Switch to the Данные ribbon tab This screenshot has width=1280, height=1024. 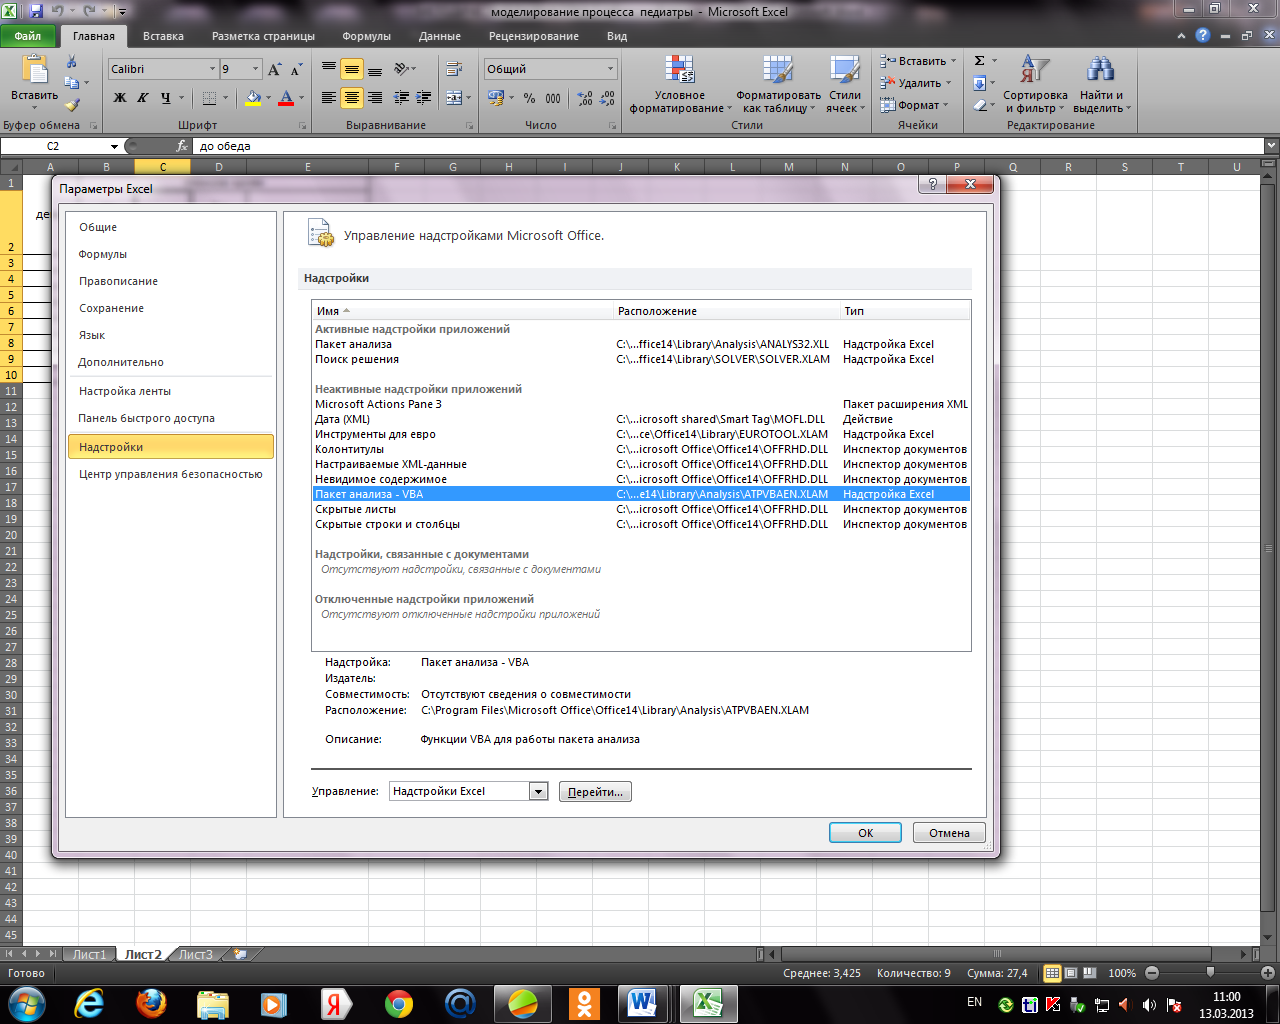pos(440,36)
